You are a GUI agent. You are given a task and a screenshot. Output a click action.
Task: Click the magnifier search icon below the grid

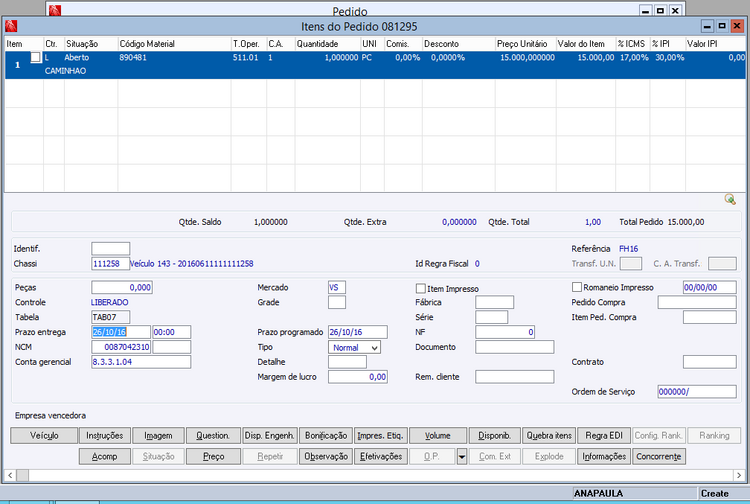(730, 200)
